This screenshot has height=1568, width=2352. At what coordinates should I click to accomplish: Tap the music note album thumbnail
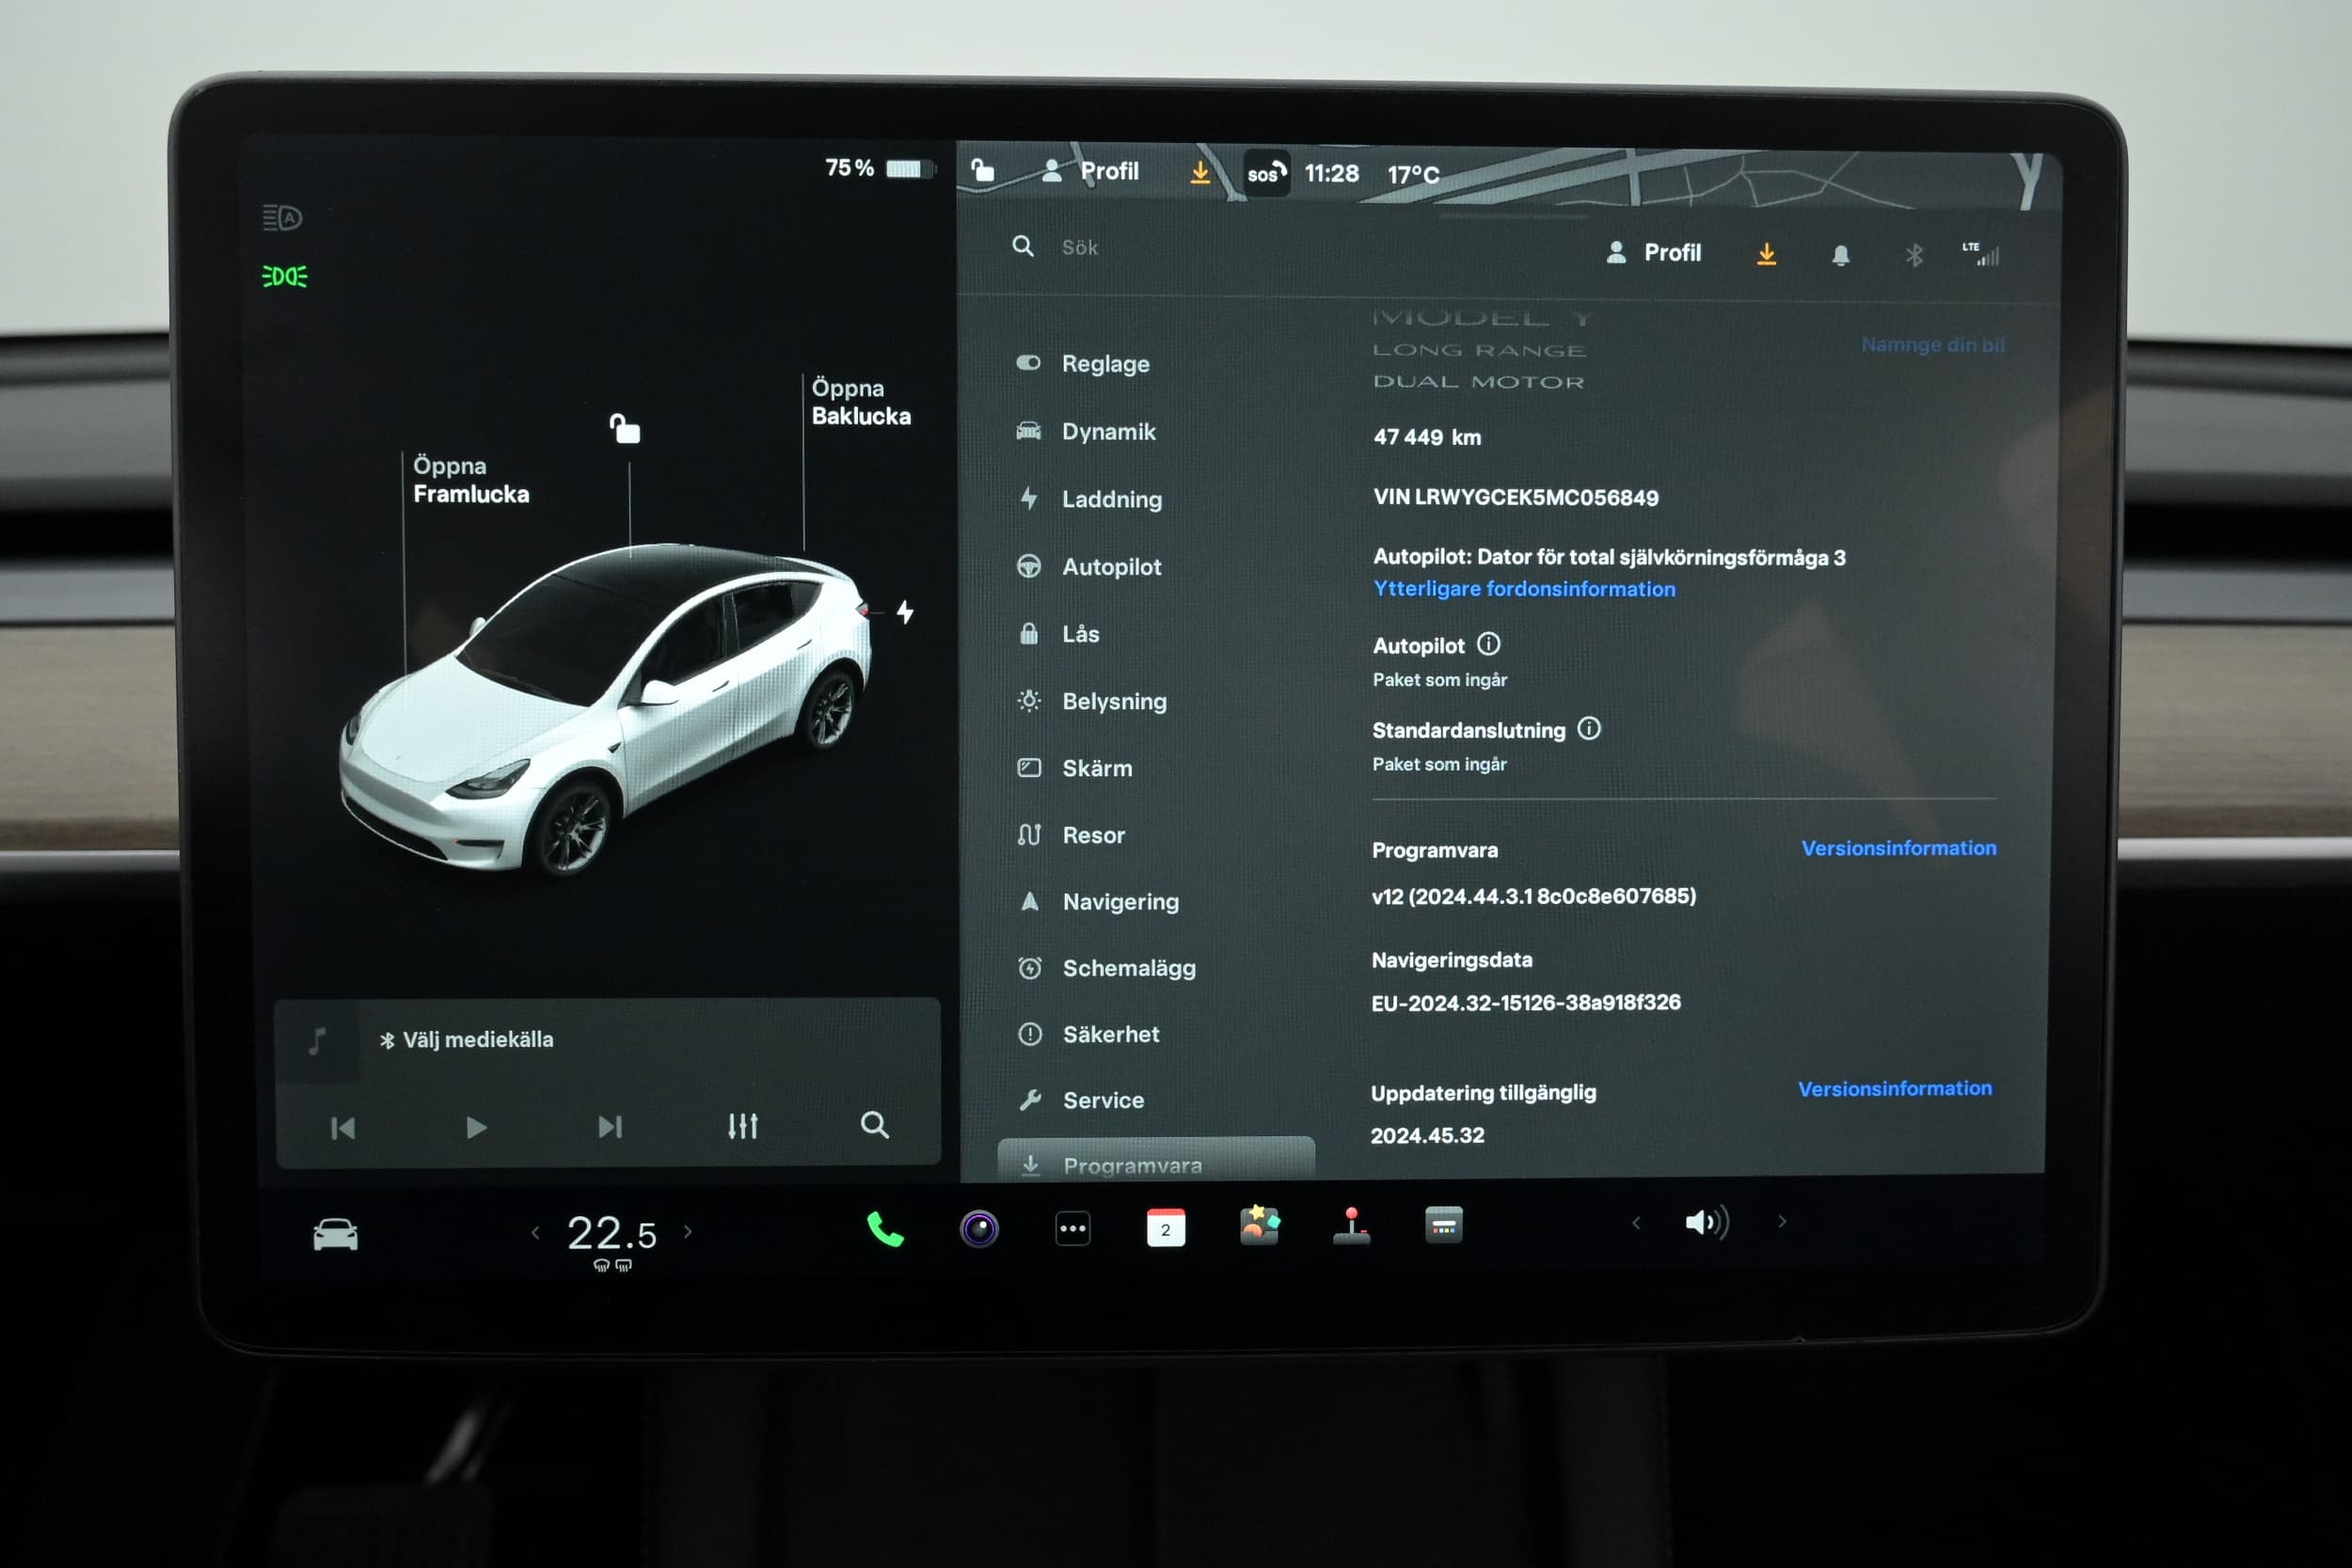pos(317,1041)
